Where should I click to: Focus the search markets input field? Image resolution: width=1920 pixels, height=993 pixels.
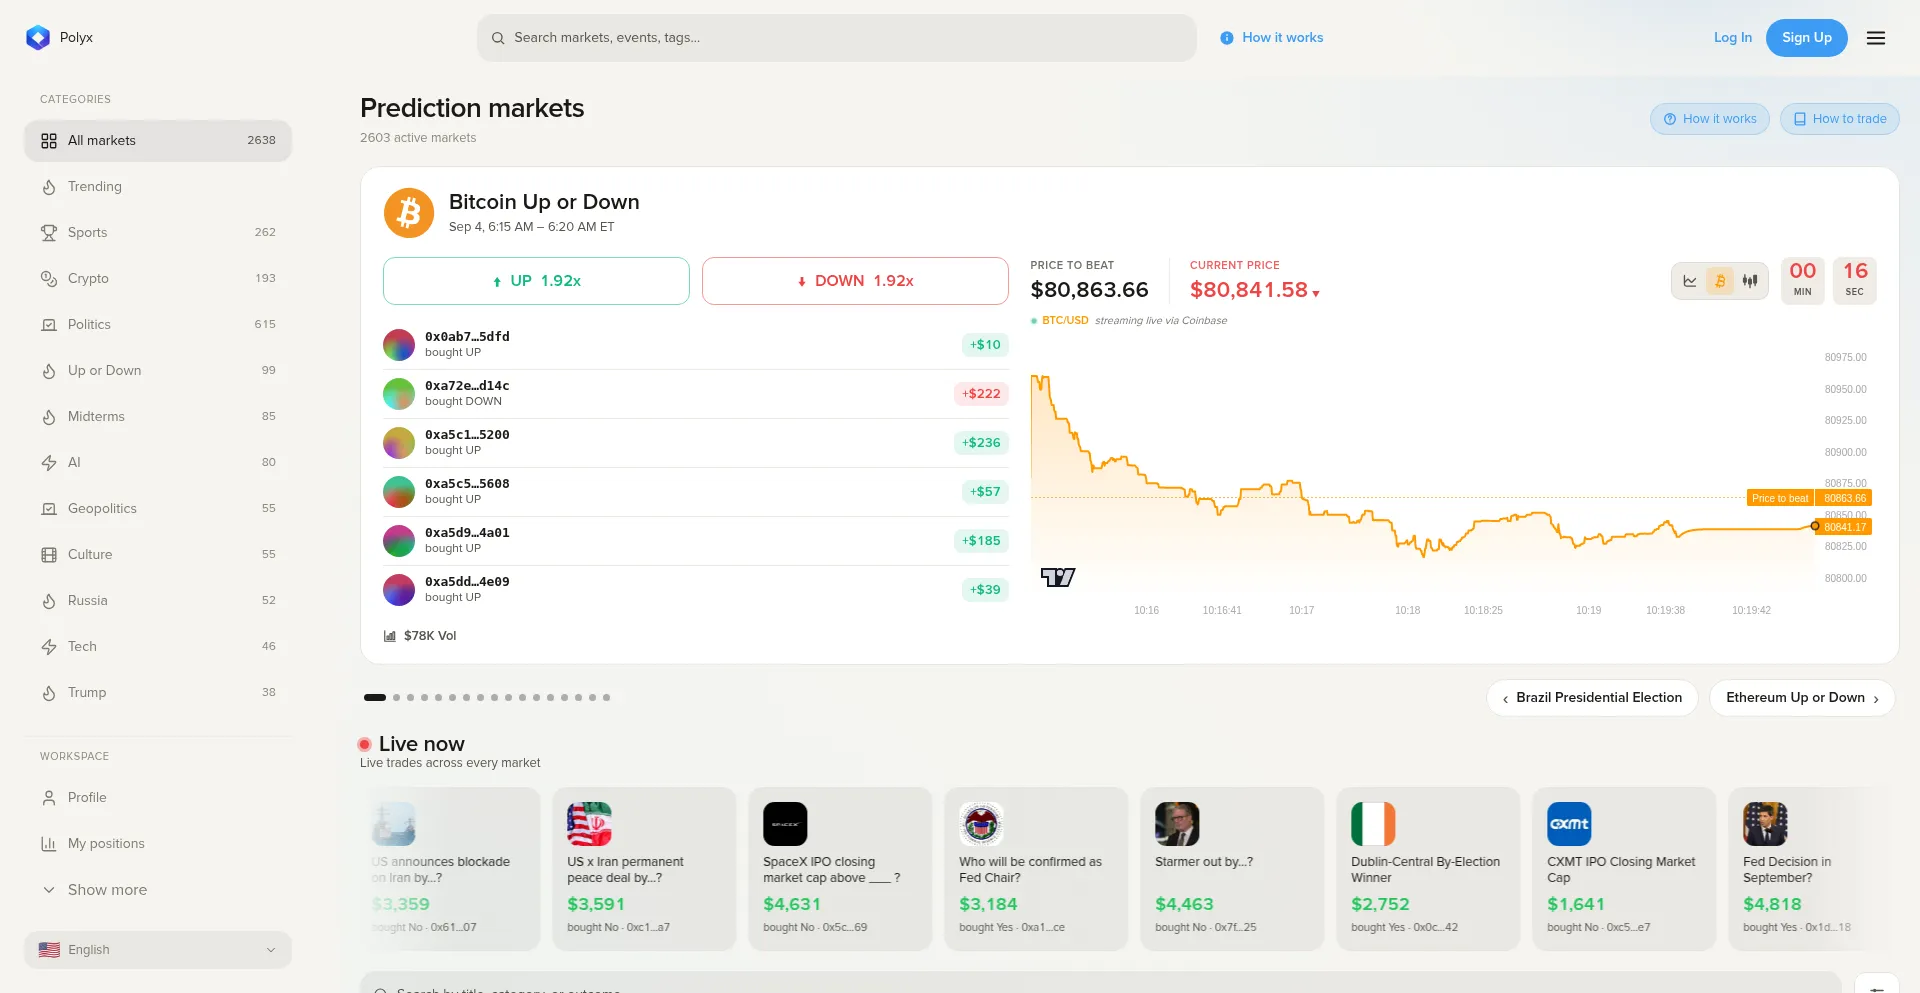[x=837, y=38]
